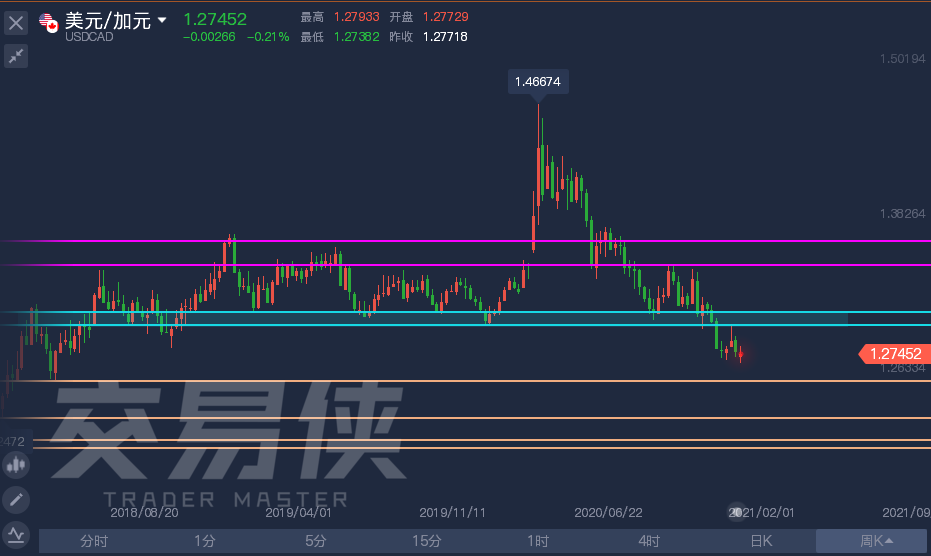This screenshot has height=556, width=931.
Task: Click the 1.46674 peak price label
Action: 538,82
